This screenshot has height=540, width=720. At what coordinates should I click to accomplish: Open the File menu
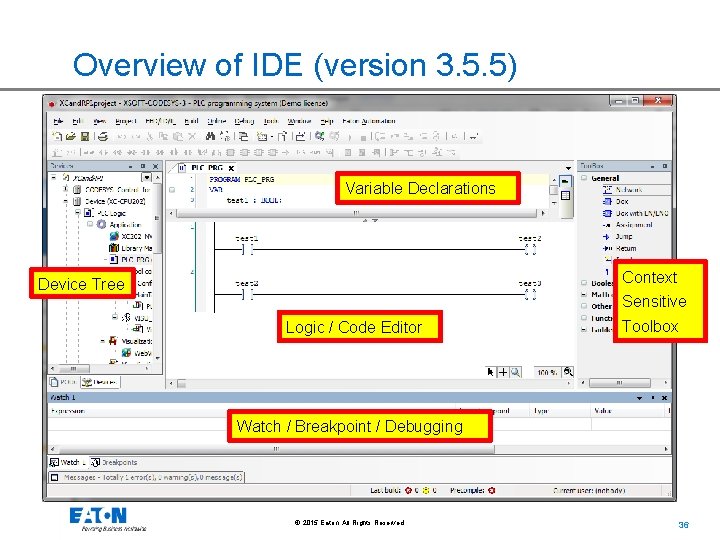click(58, 121)
